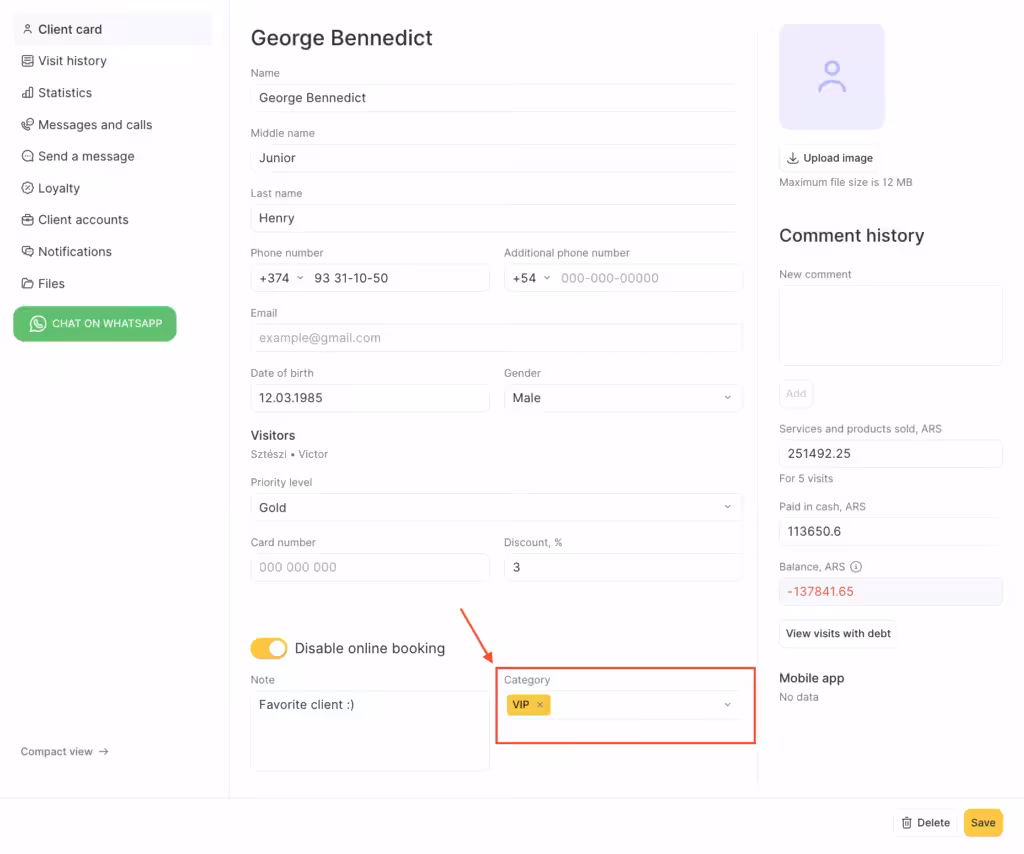This screenshot has height=854, width=1024.
Task: Click the Notifications bell icon
Action: pyautogui.click(x=28, y=252)
